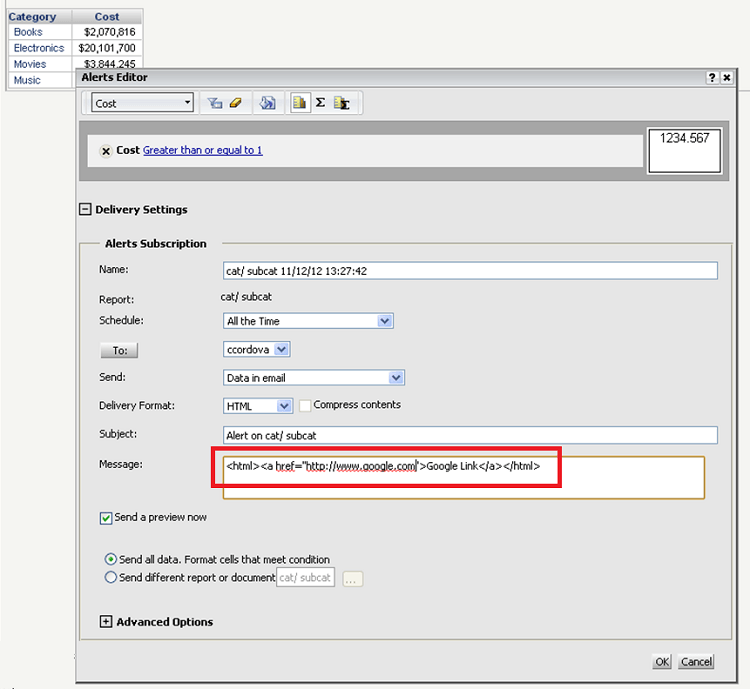750x689 pixels.
Task: Click the eraser clear icon in toolbar
Action: [236, 103]
